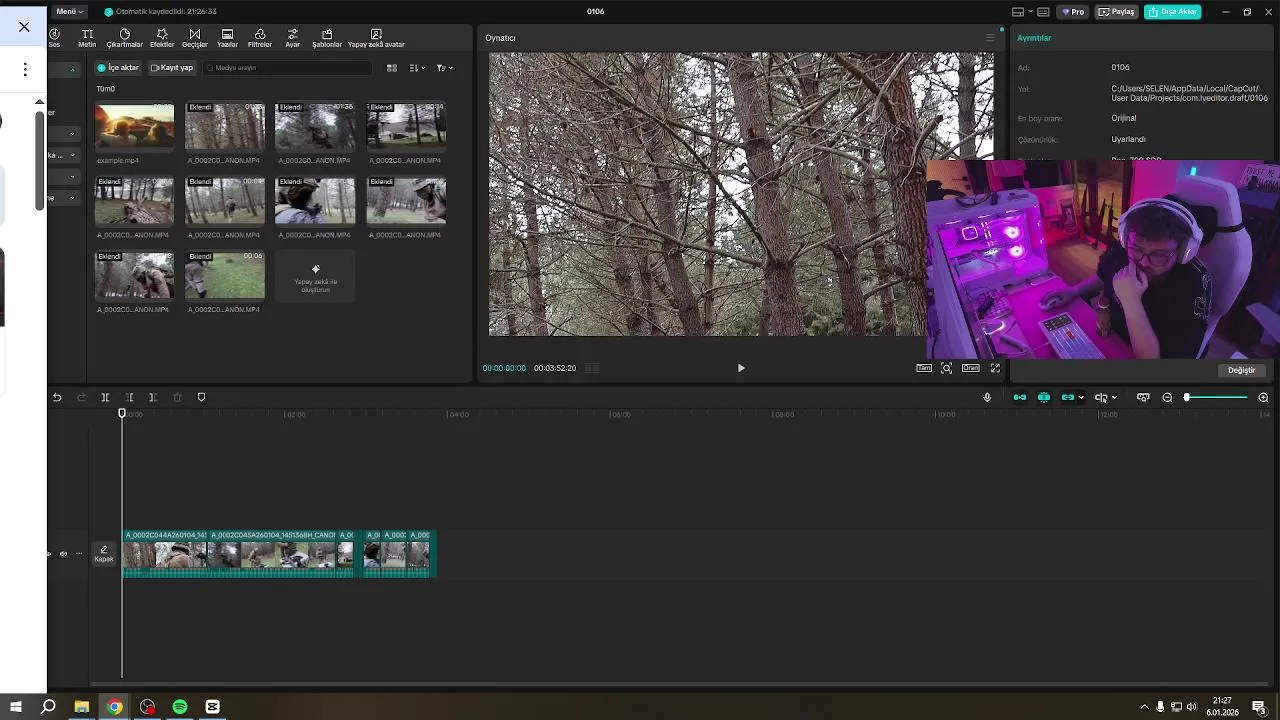Toggle linkage option on timeline
The height and width of the screenshot is (720, 1280).
pos(1068,397)
